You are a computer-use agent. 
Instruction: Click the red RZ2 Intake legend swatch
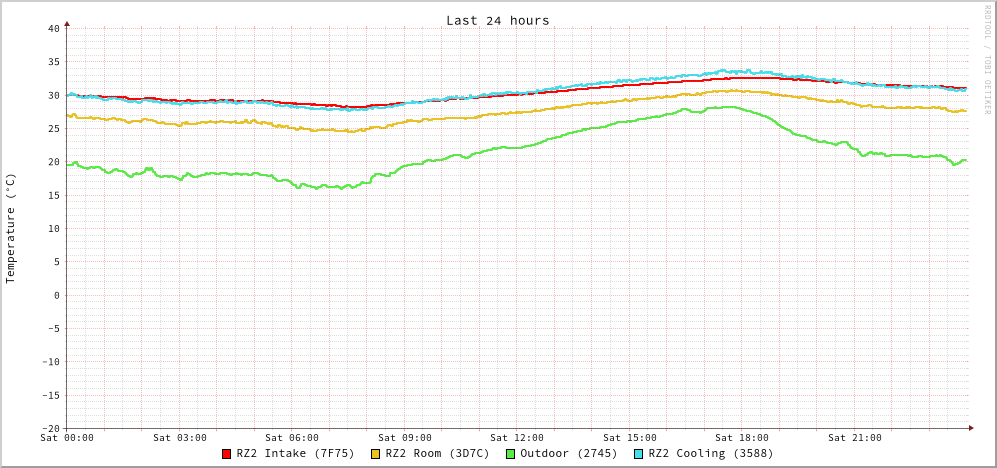(x=227, y=454)
